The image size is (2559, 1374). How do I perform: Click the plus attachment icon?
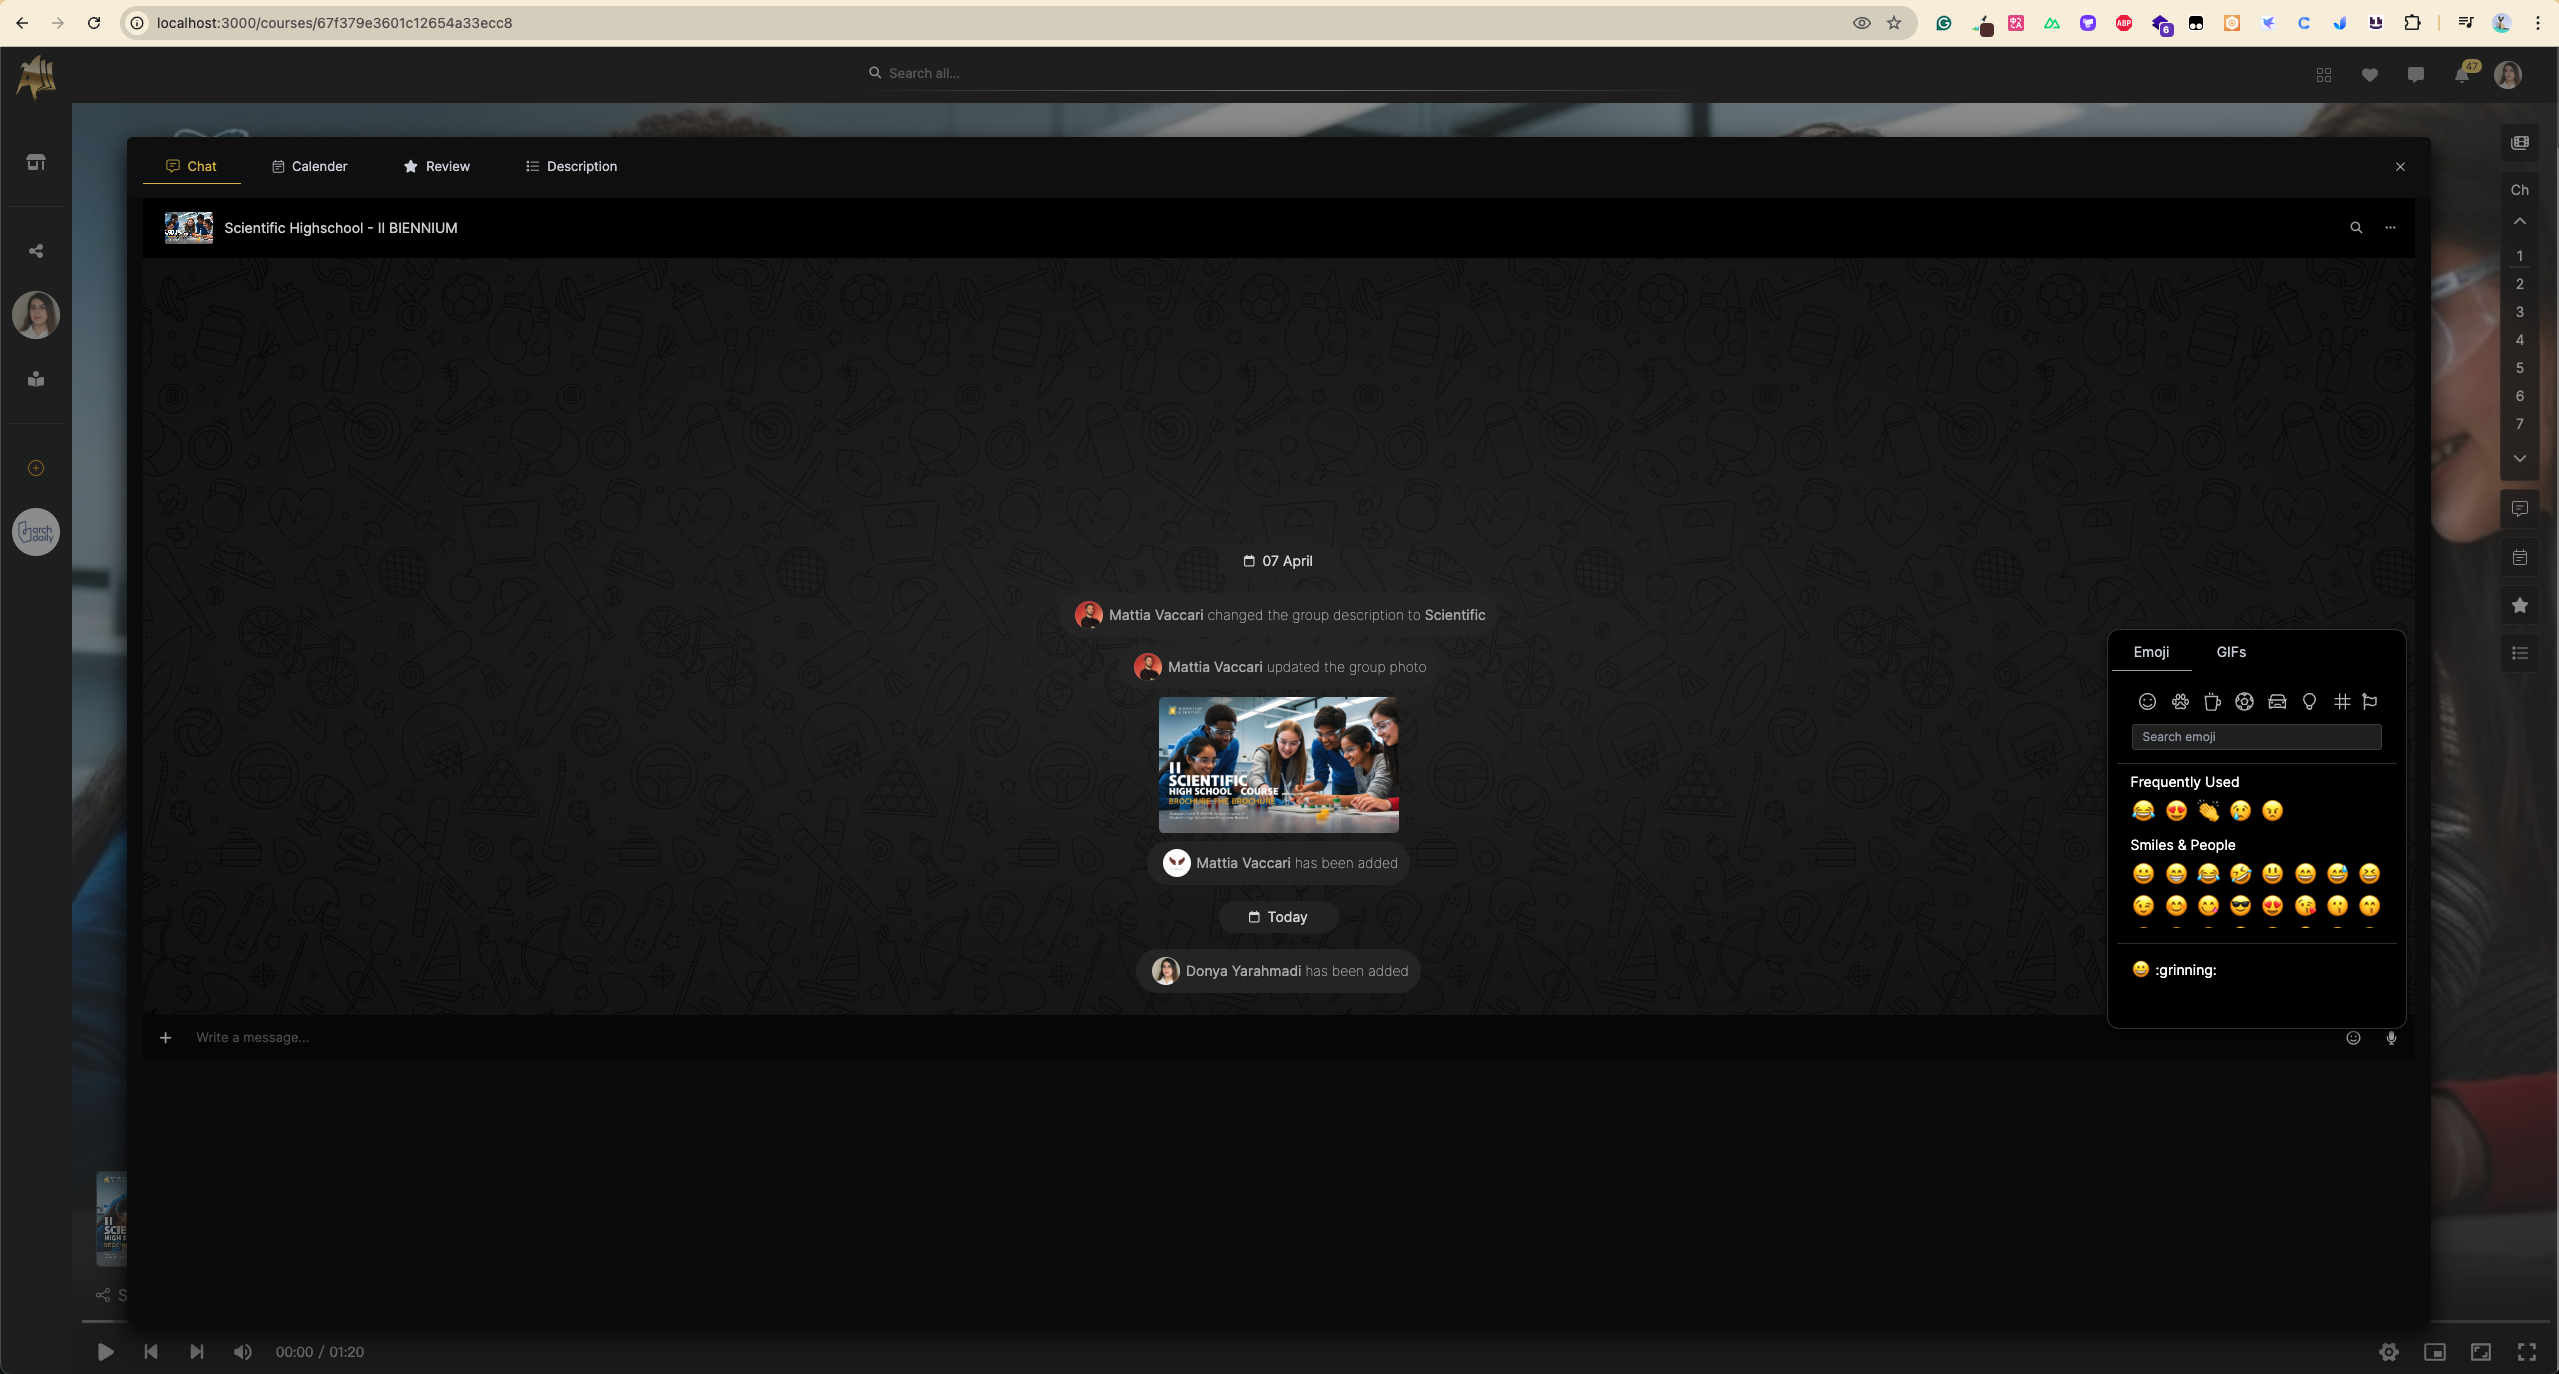tap(166, 1038)
